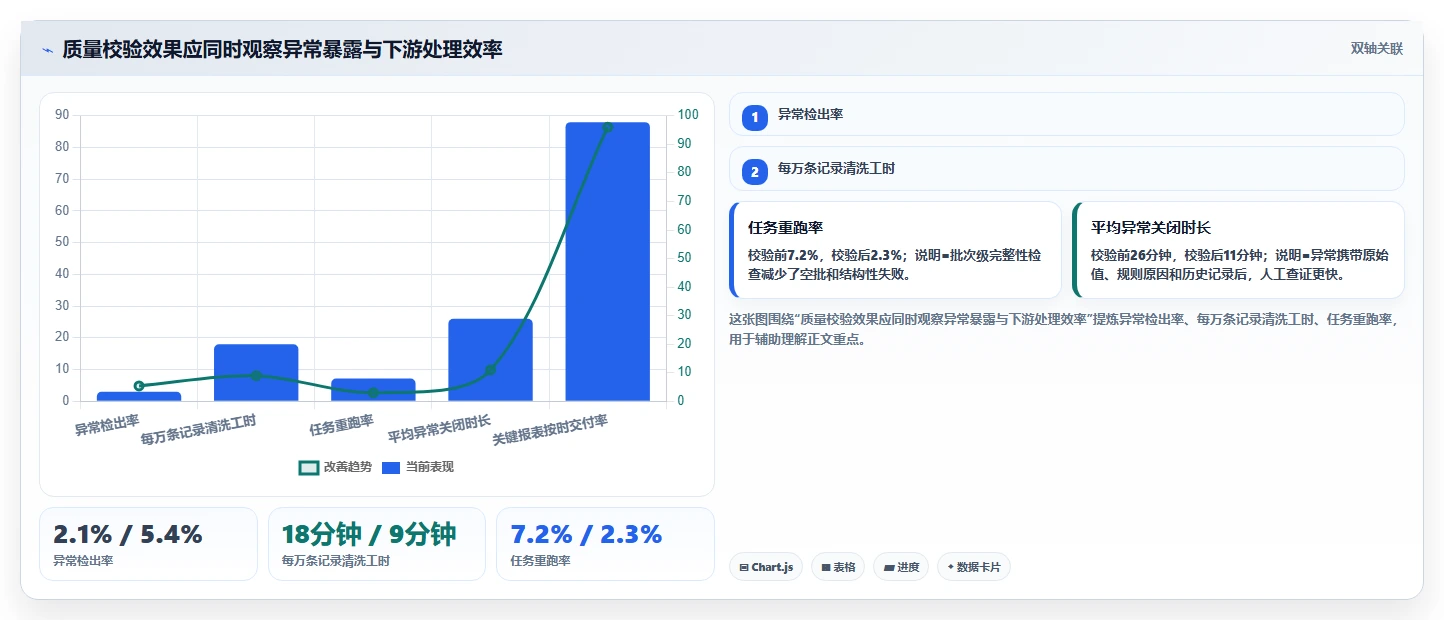The height and width of the screenshot is (620, 1444).
Task: Click the 校验前7.2% description text
Action: tap(895, 265)
